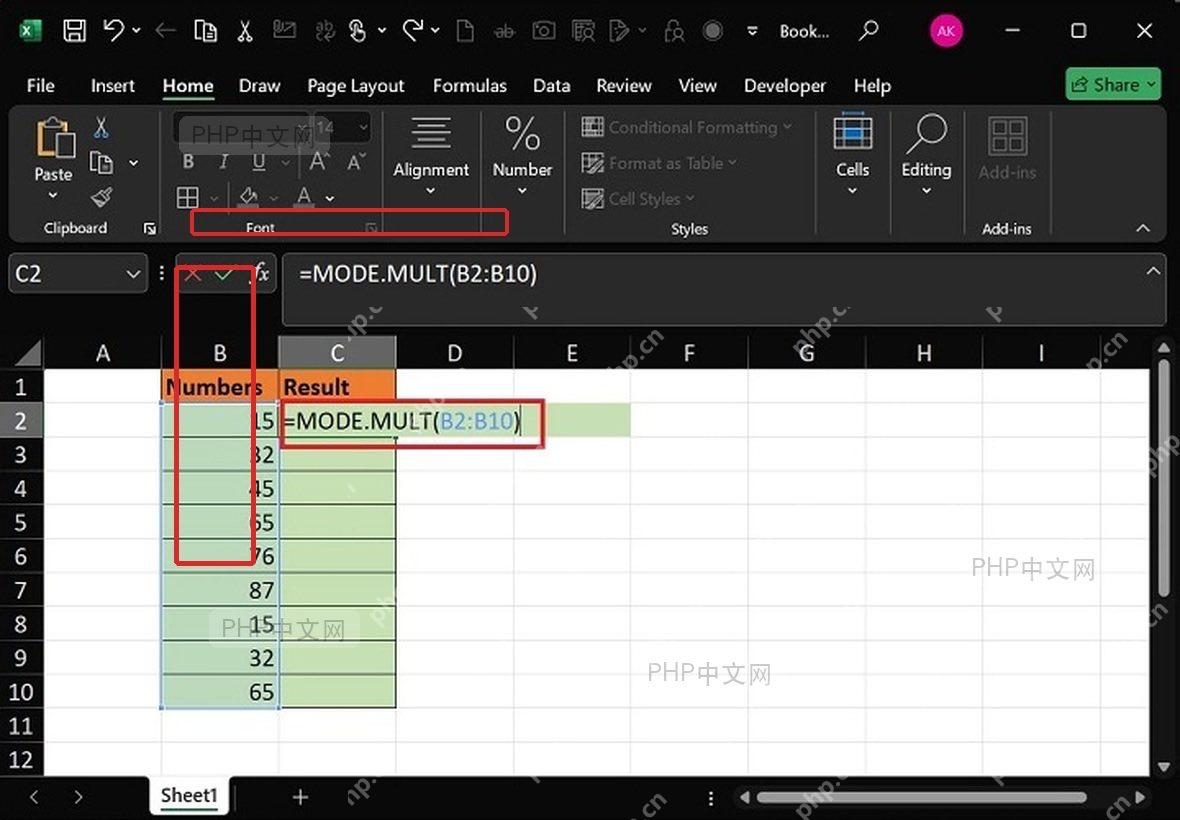Click the Camera icon in the title bar
1180x820 pixels.
click(543, 31)
